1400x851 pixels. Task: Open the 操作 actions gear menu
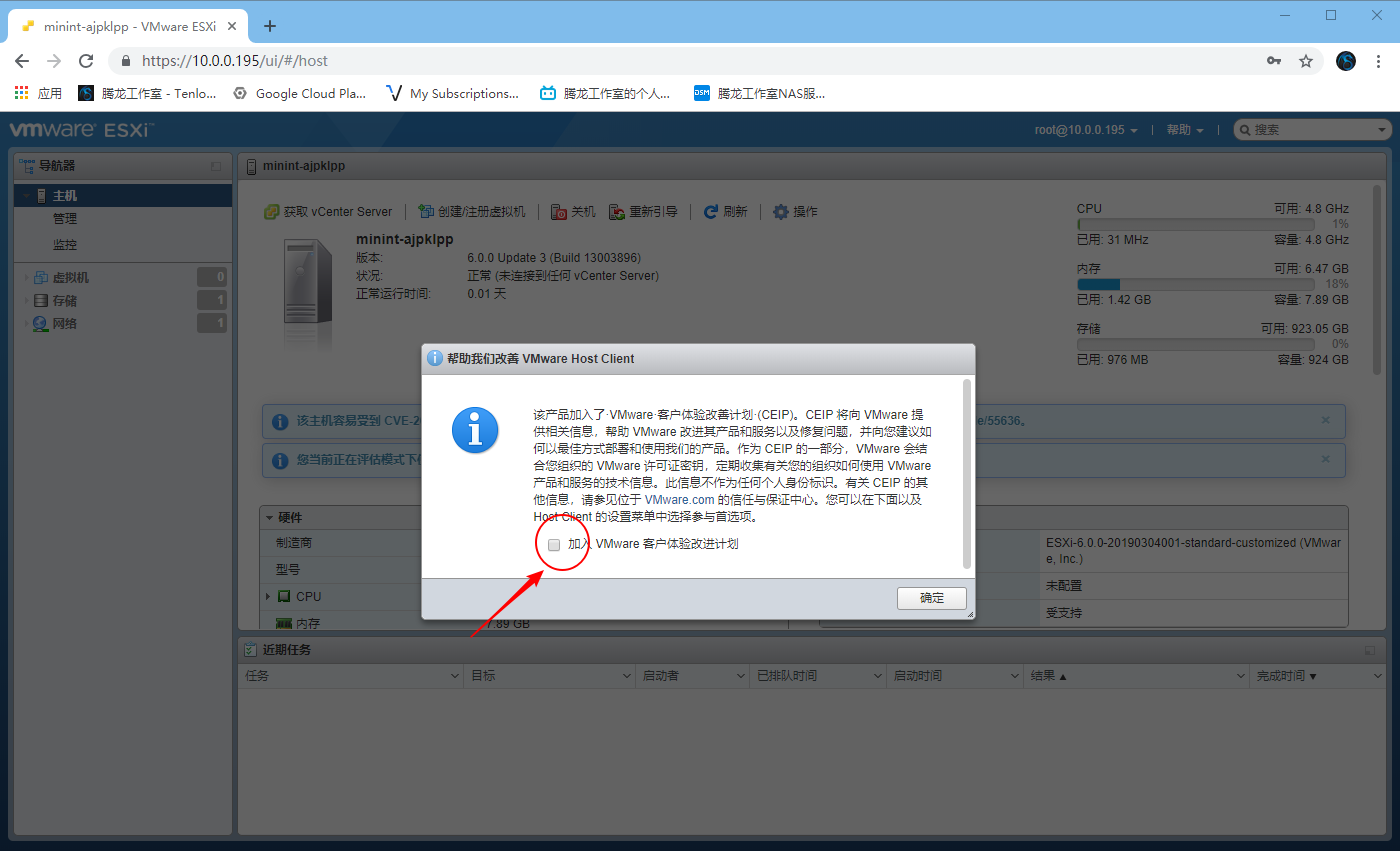(x=795, y=212)
